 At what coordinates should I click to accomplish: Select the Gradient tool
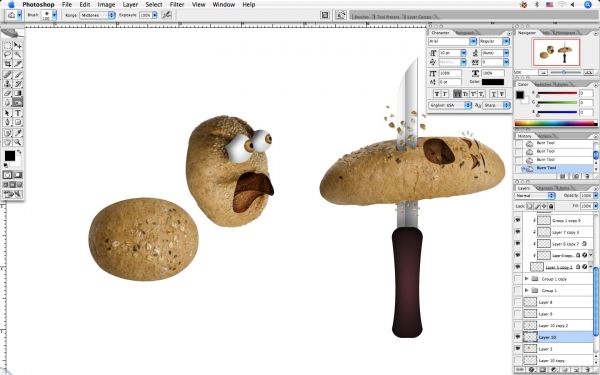click(18, 93)
